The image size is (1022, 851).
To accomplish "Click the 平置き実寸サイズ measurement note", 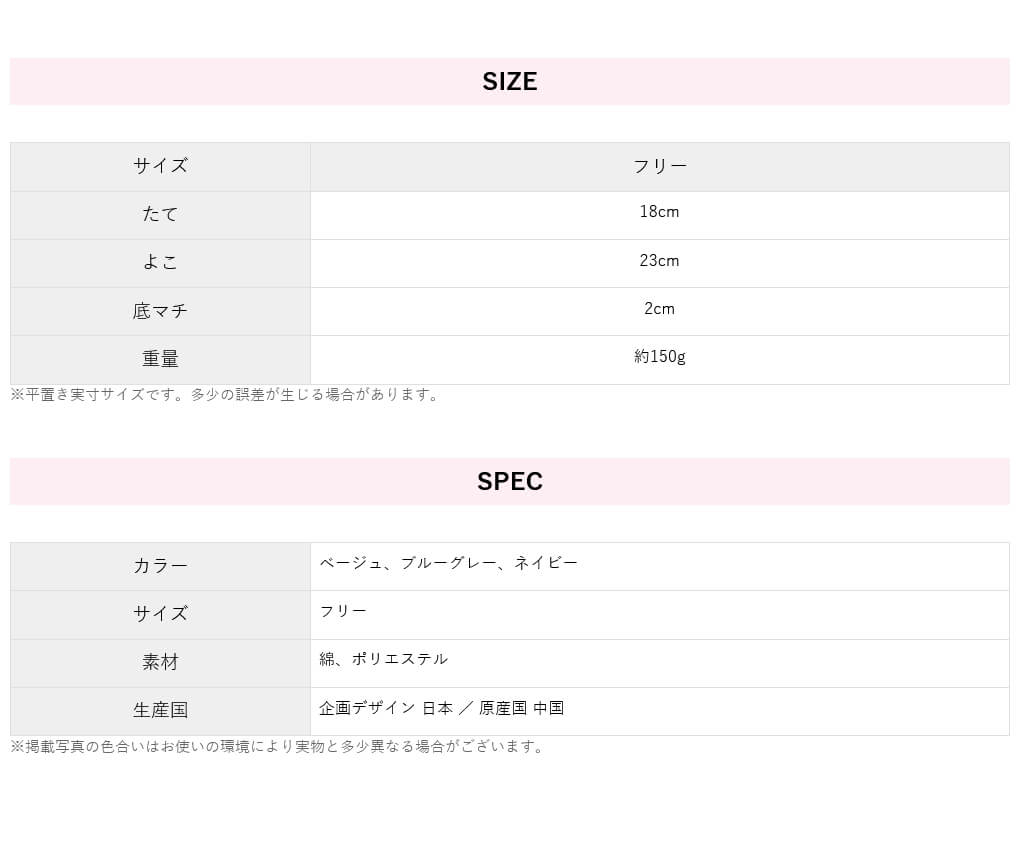I will 225,395.
